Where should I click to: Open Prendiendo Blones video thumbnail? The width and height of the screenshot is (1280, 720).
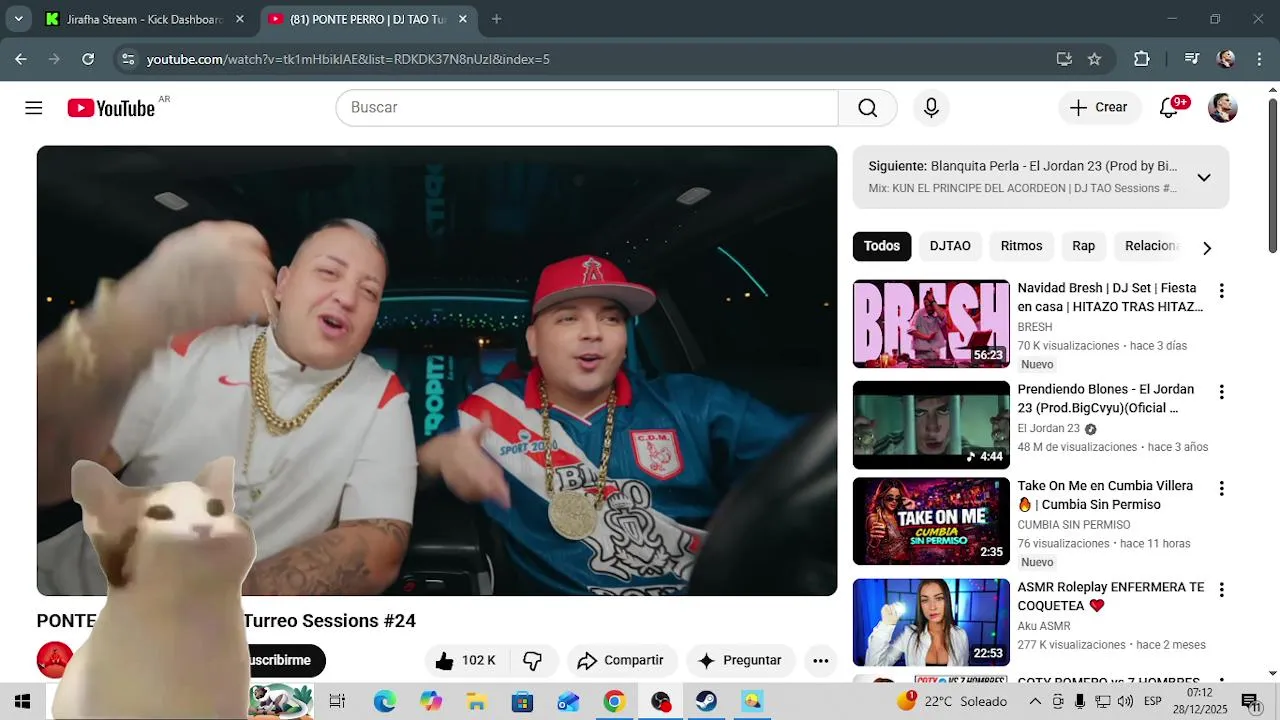point(931,424)
